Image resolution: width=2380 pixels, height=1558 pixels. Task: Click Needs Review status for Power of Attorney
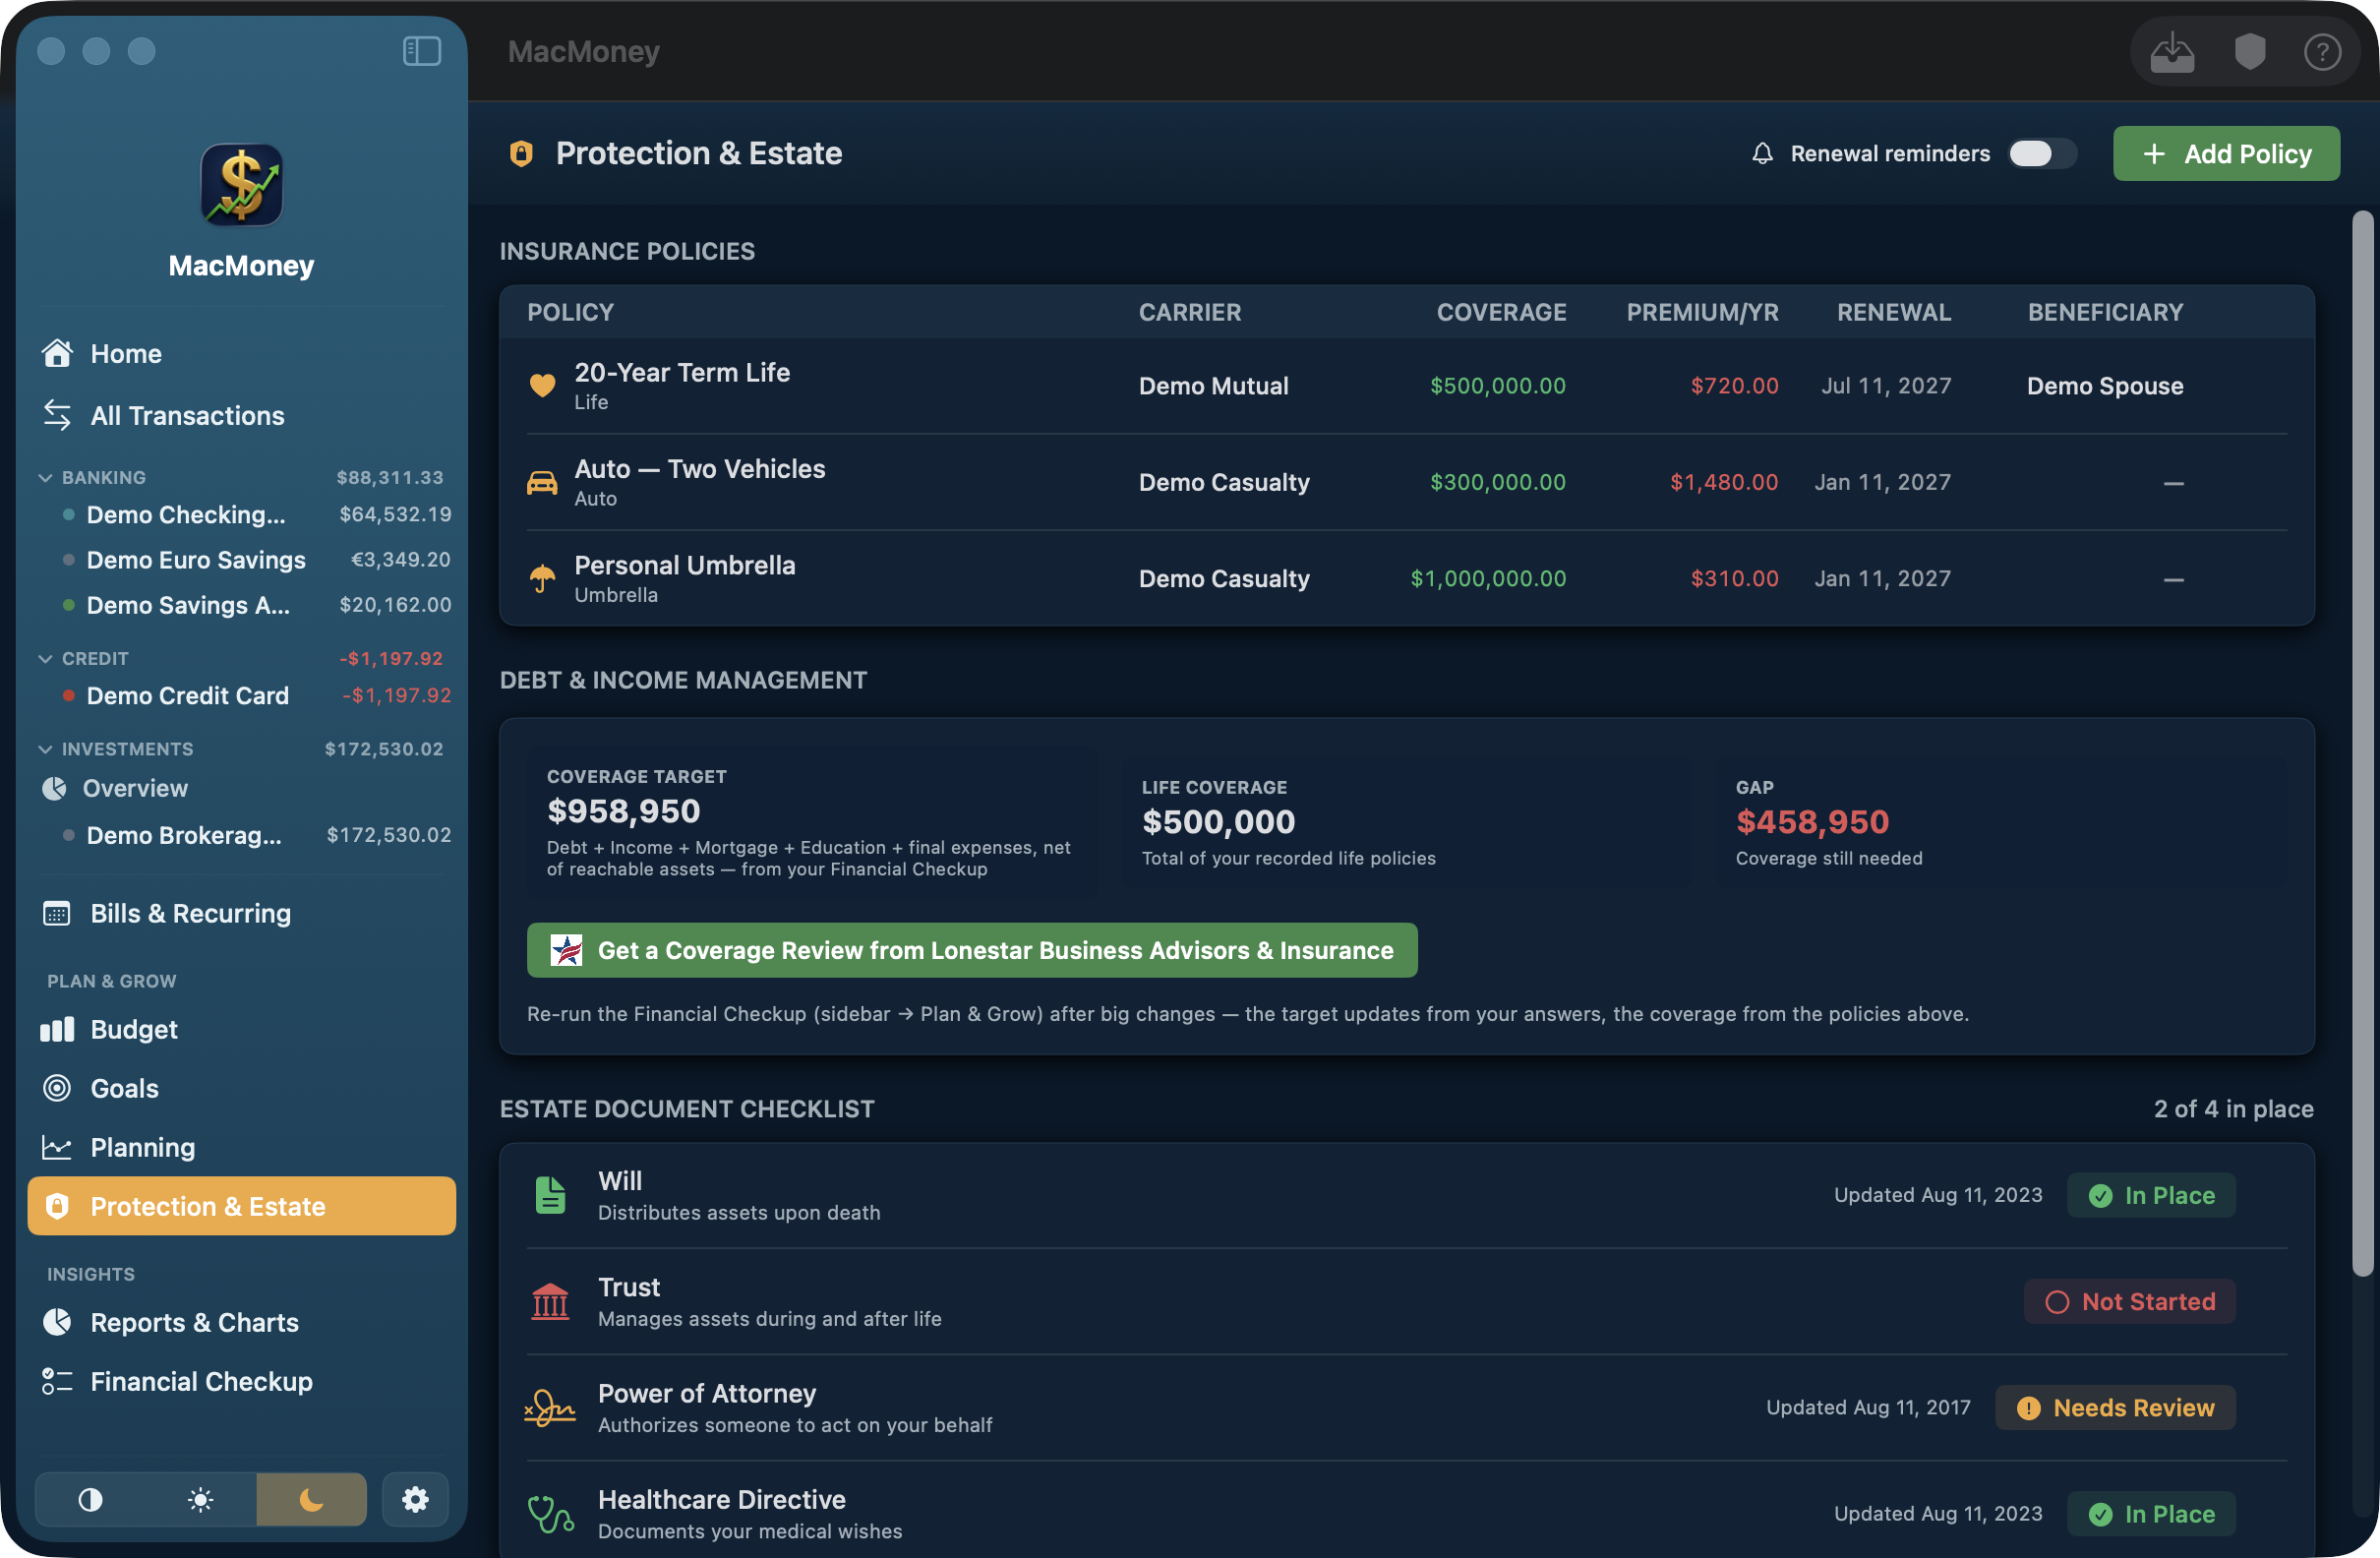pyautogui.click(x=2115, y=1408)
